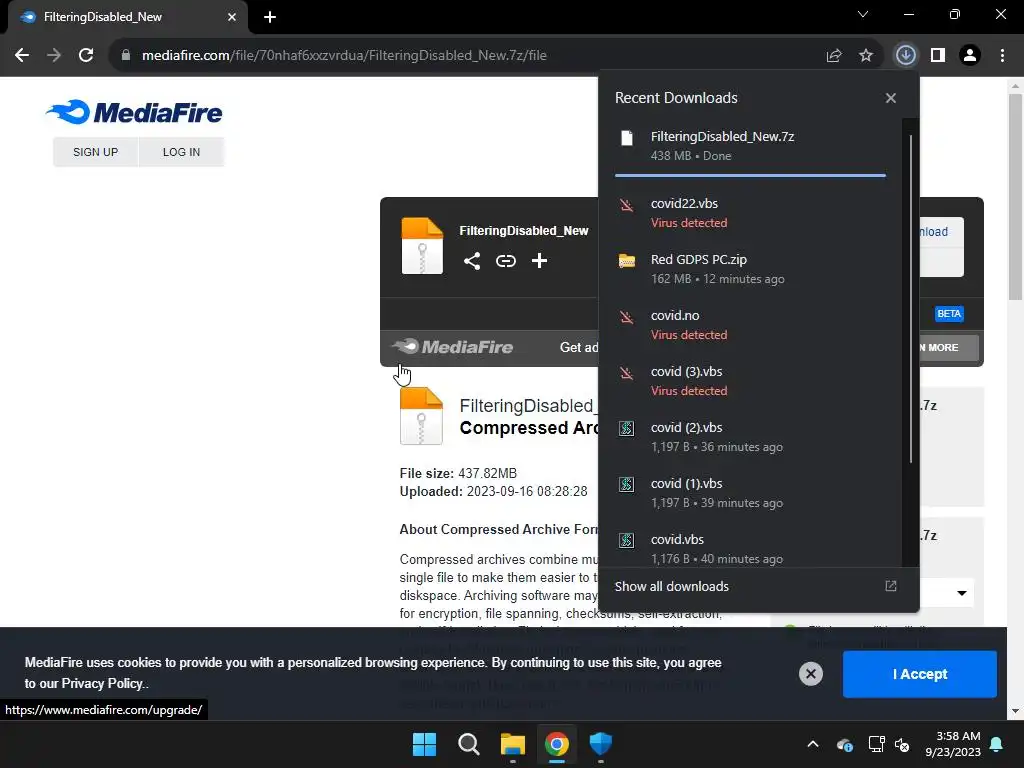Close the FilteringDisabled_New tab
The width and height of the screenshot is (1024, 768).
(x=232, y=17)
